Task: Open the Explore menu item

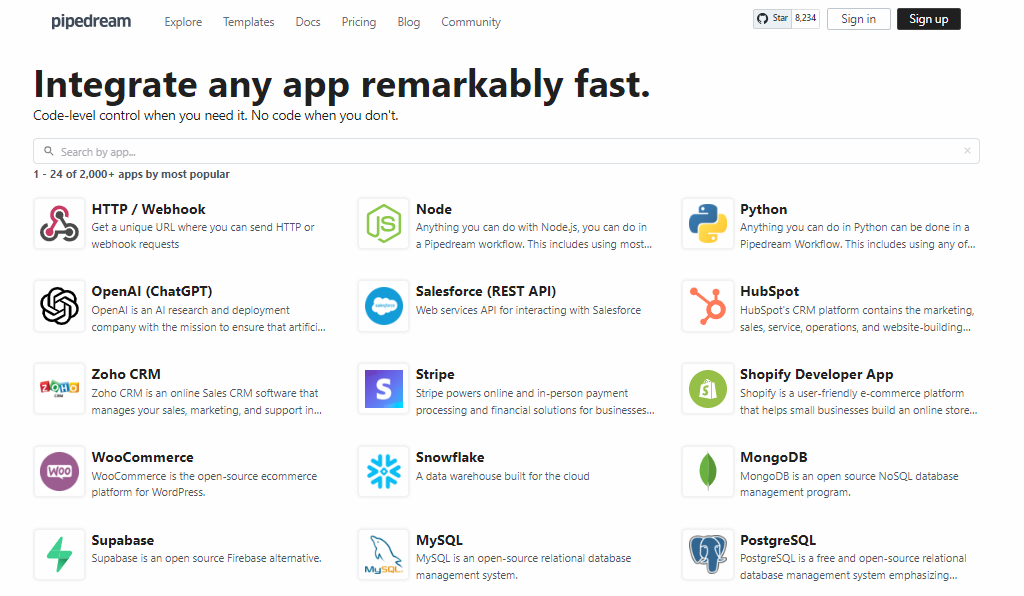Action: point(183,22)
